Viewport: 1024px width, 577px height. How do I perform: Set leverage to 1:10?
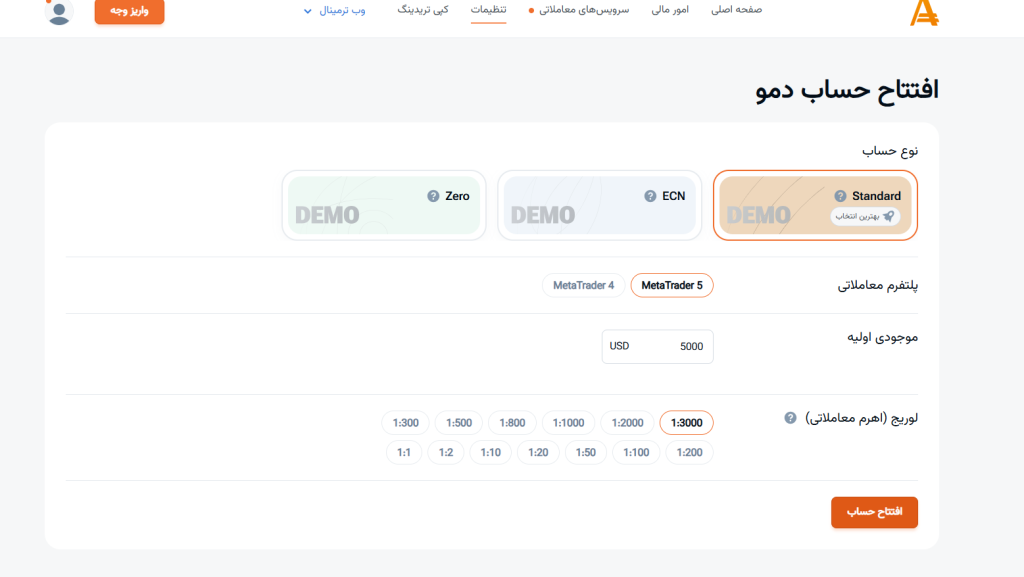tap(490, 452)
